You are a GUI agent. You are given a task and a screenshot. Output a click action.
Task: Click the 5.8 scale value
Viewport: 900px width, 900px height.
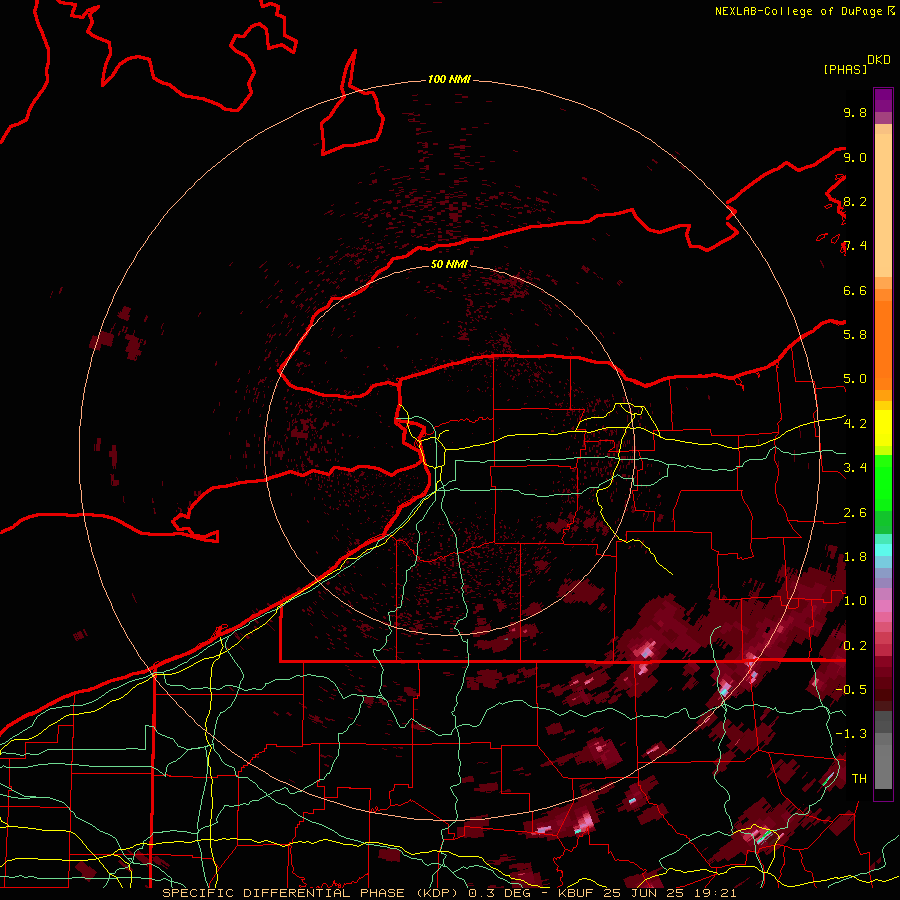tap(855, 335)
